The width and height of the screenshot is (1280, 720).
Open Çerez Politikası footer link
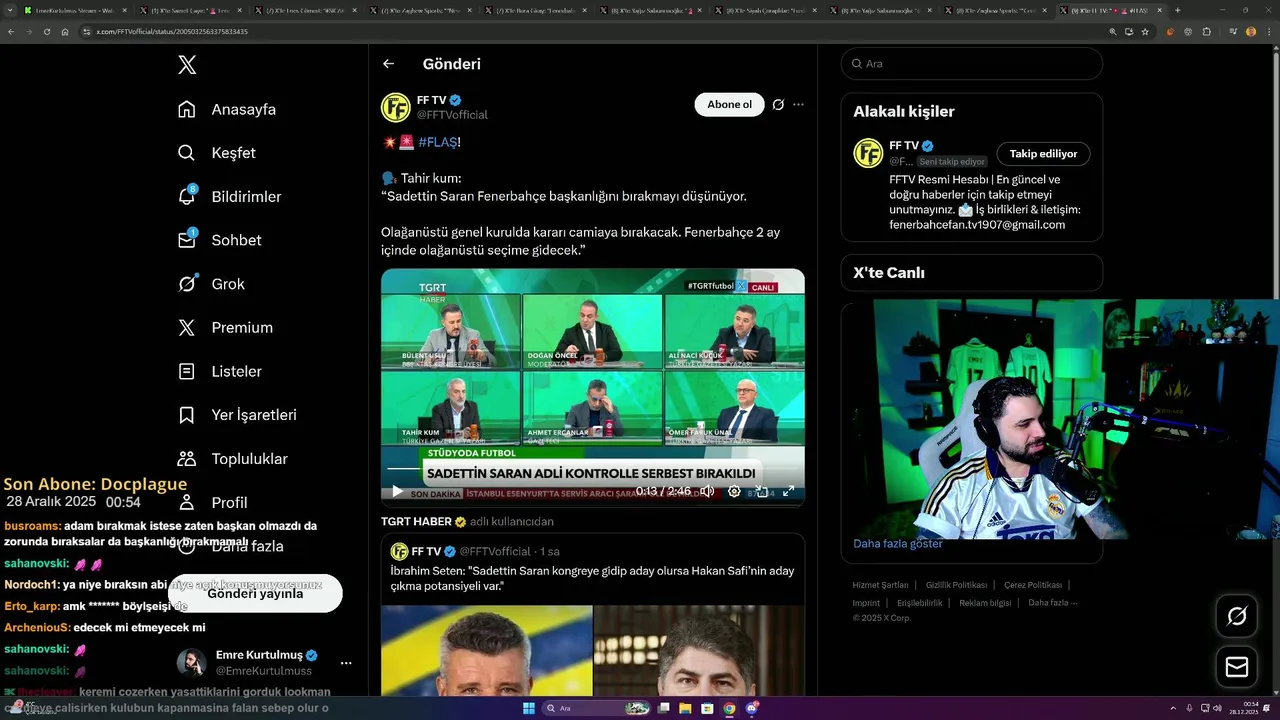(x=1032, y=585)
